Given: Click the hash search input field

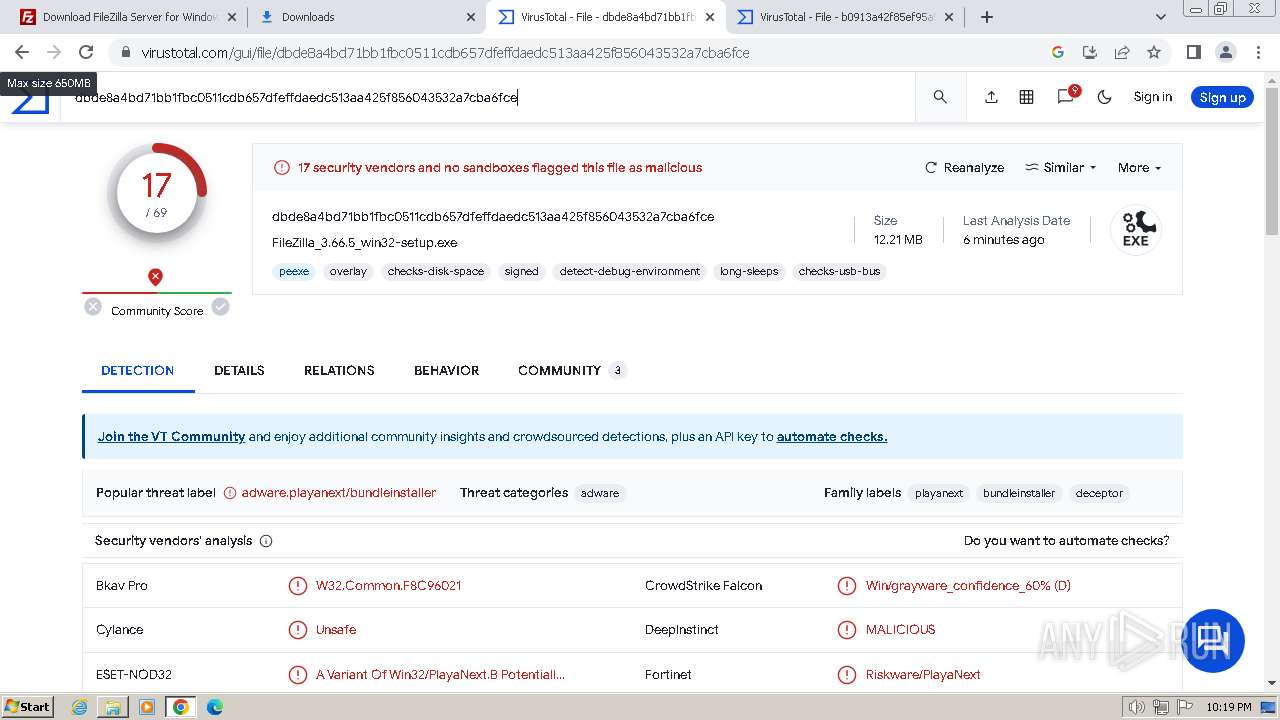Looking at the screenshot, I should 488,97.
